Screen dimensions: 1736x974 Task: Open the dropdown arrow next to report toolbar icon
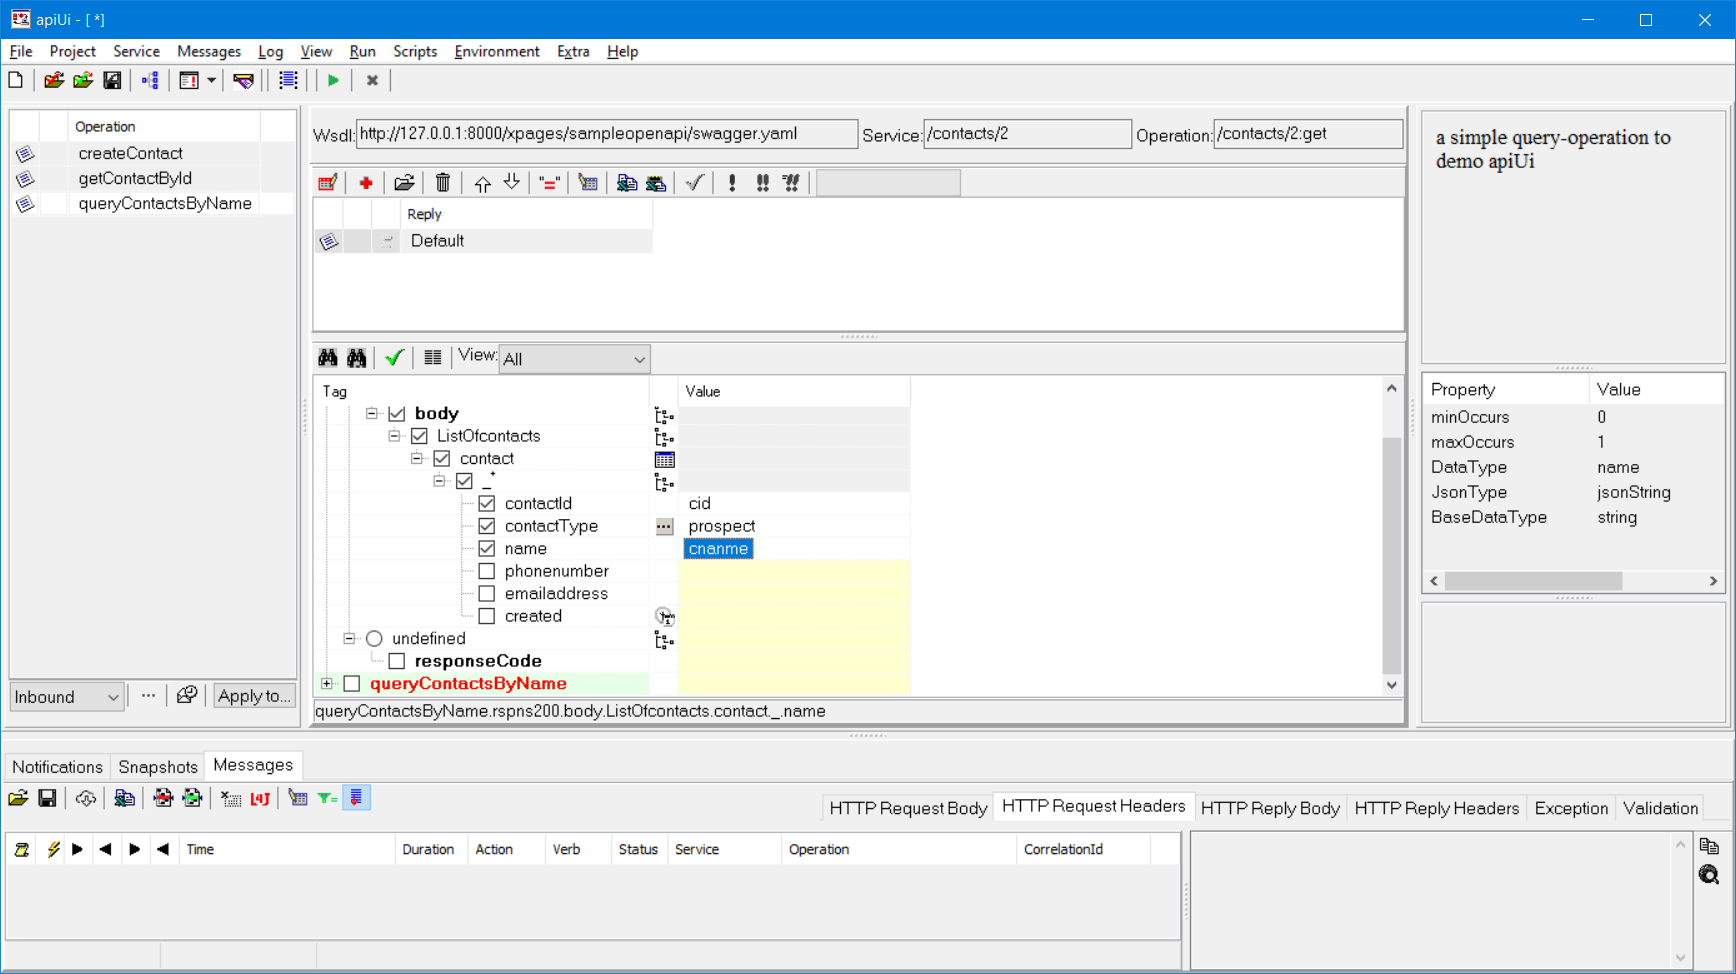(212, 81)
